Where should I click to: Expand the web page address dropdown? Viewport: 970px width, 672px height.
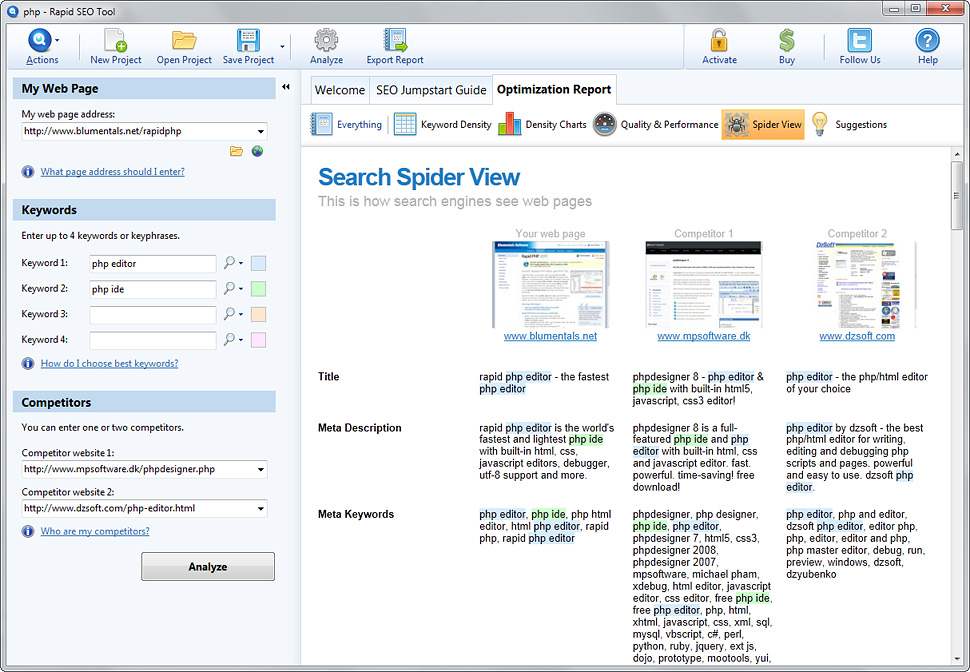point(261,131)
